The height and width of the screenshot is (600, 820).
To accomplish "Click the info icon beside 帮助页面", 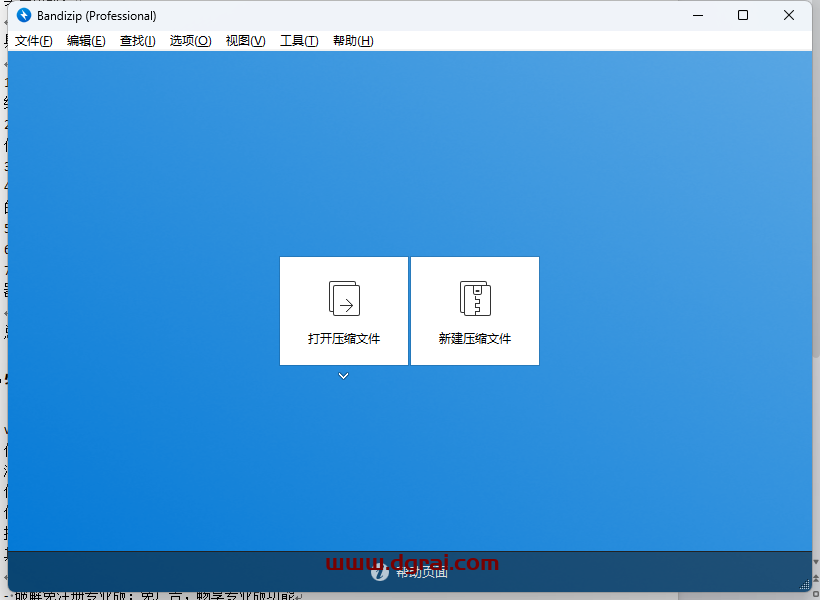I will (380, 572).
